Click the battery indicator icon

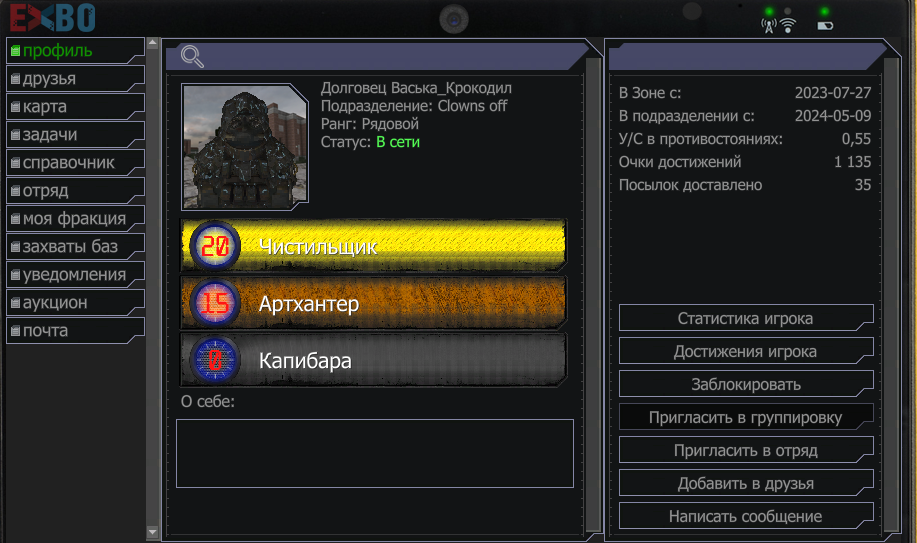825,26
